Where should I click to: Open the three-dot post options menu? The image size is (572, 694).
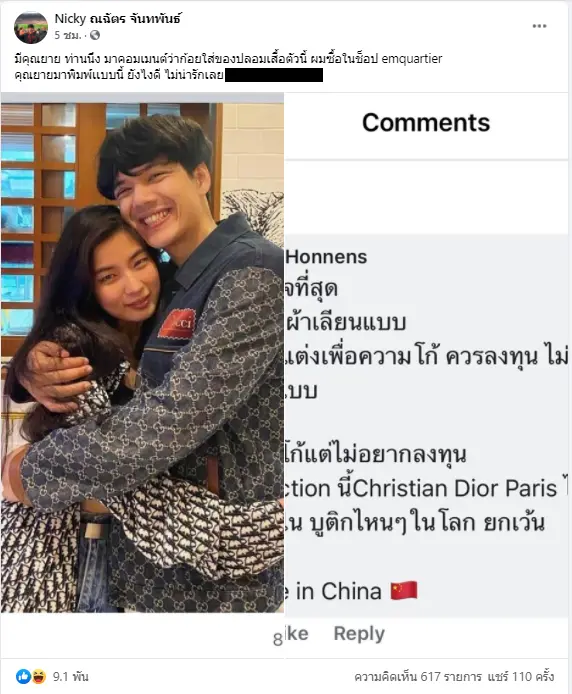pyautogui.click(x=539, y=26)
